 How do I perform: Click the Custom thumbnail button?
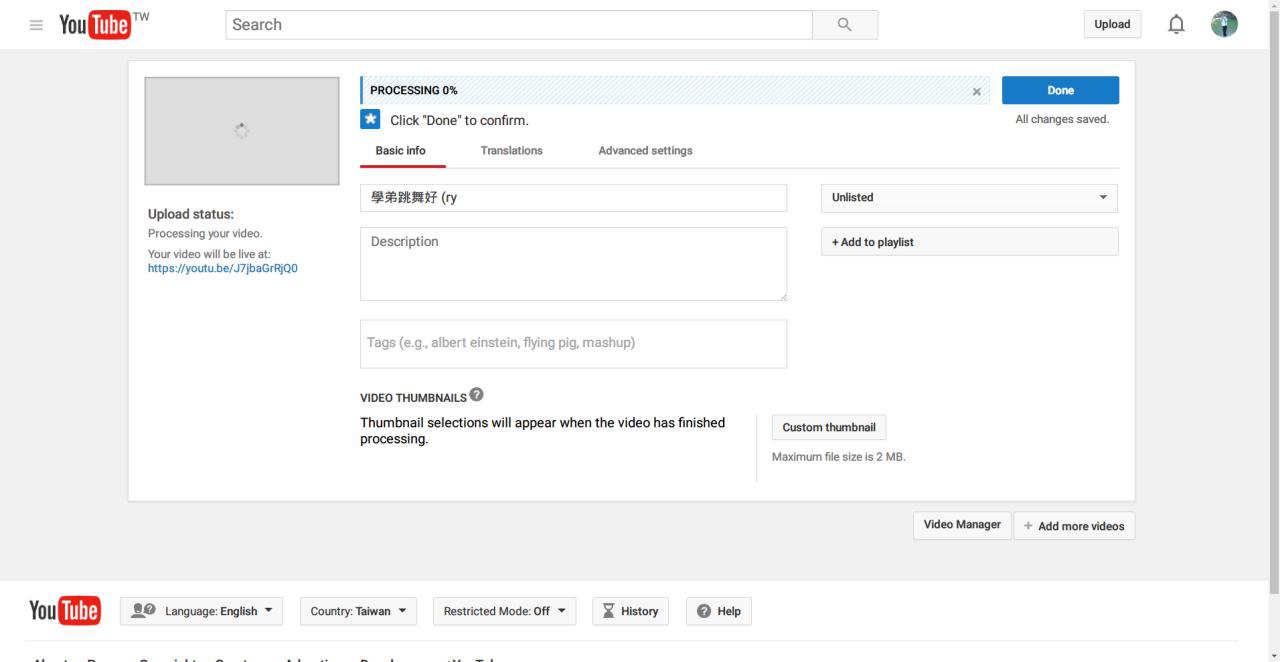[x=828, y=428]
